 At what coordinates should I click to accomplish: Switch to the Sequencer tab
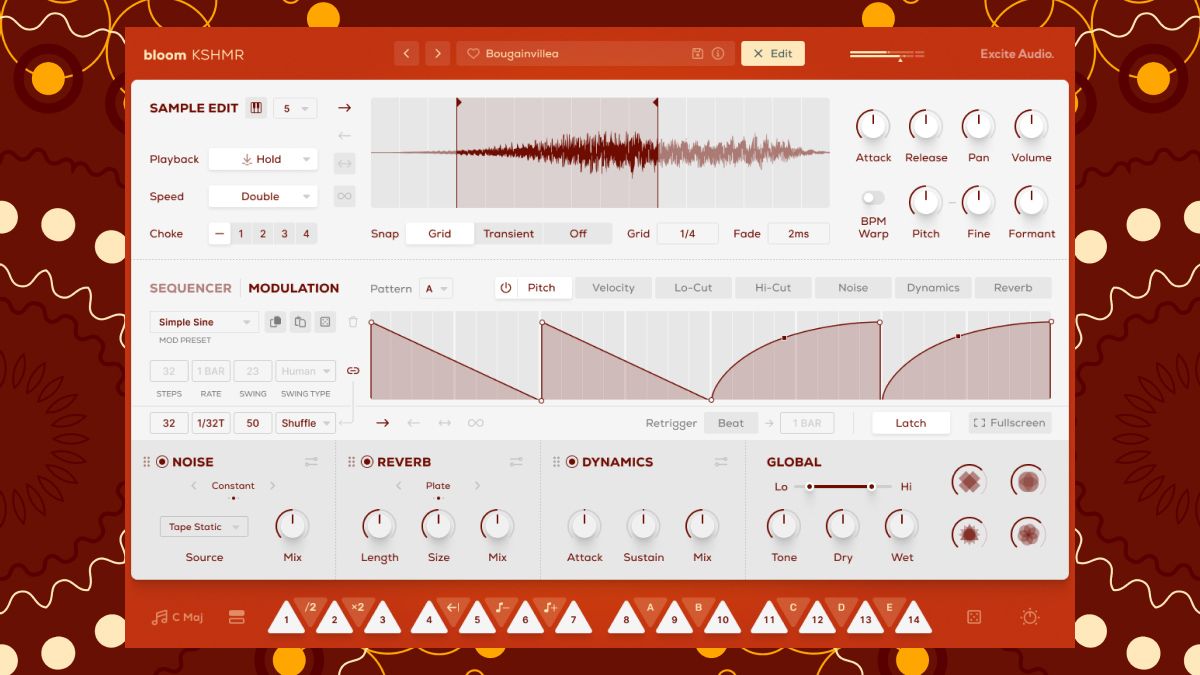[190, 288]
